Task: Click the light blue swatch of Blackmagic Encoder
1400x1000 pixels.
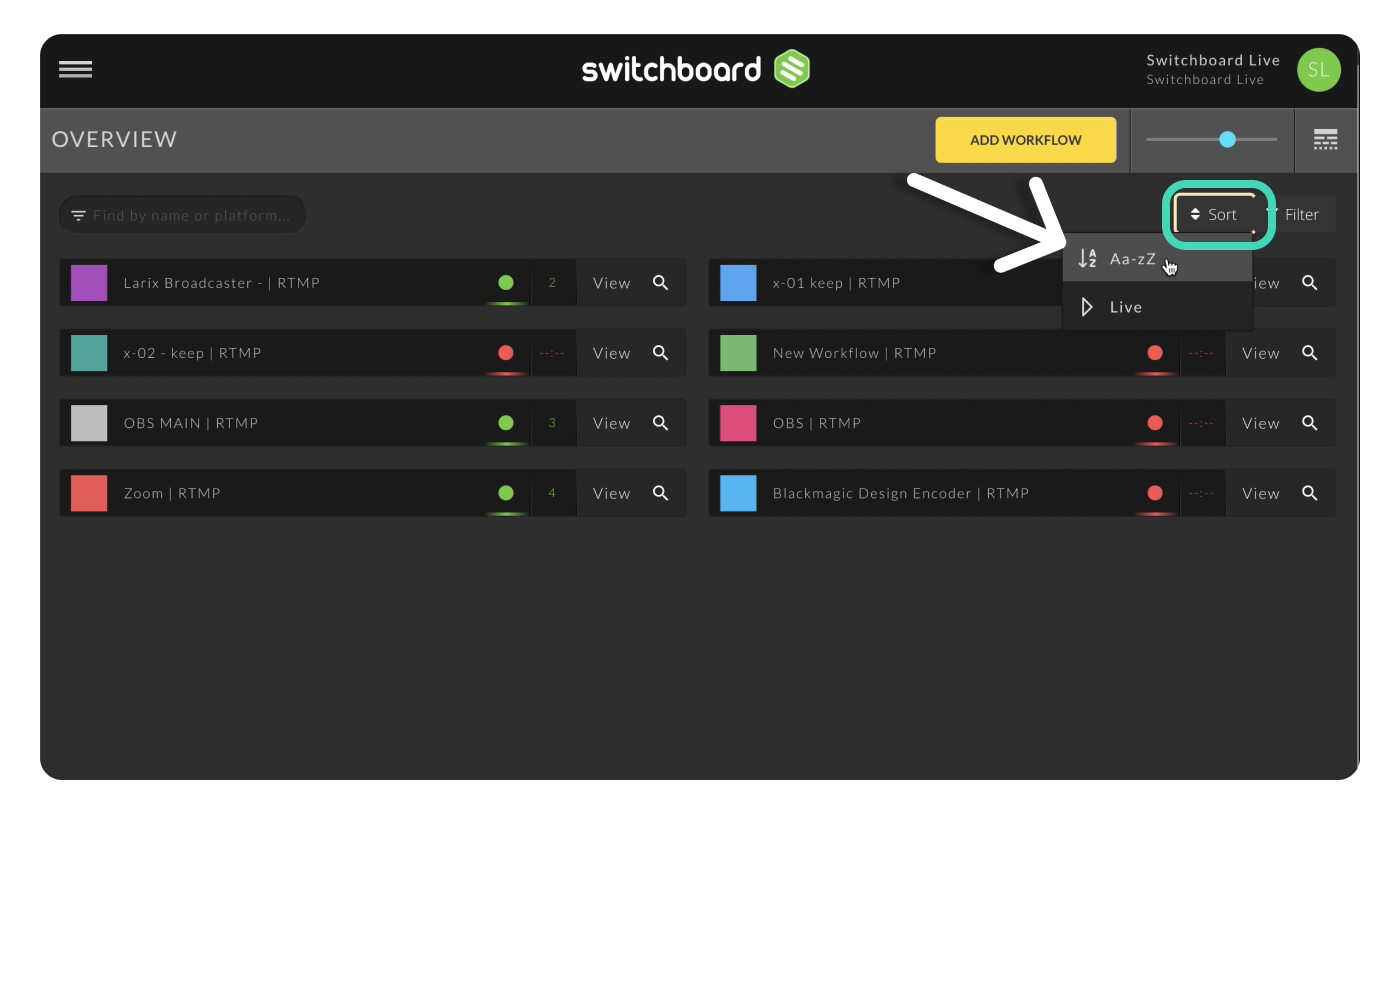Action: coord(738,493)
